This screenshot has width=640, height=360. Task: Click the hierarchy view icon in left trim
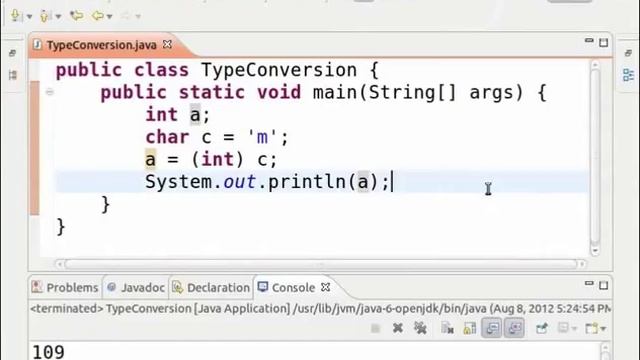(13, 75)
